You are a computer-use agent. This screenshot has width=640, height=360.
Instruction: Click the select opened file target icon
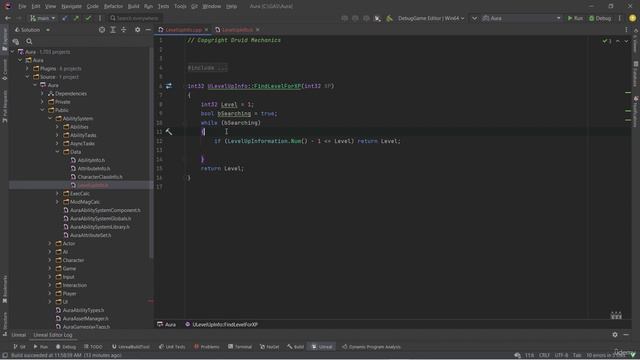102,30
